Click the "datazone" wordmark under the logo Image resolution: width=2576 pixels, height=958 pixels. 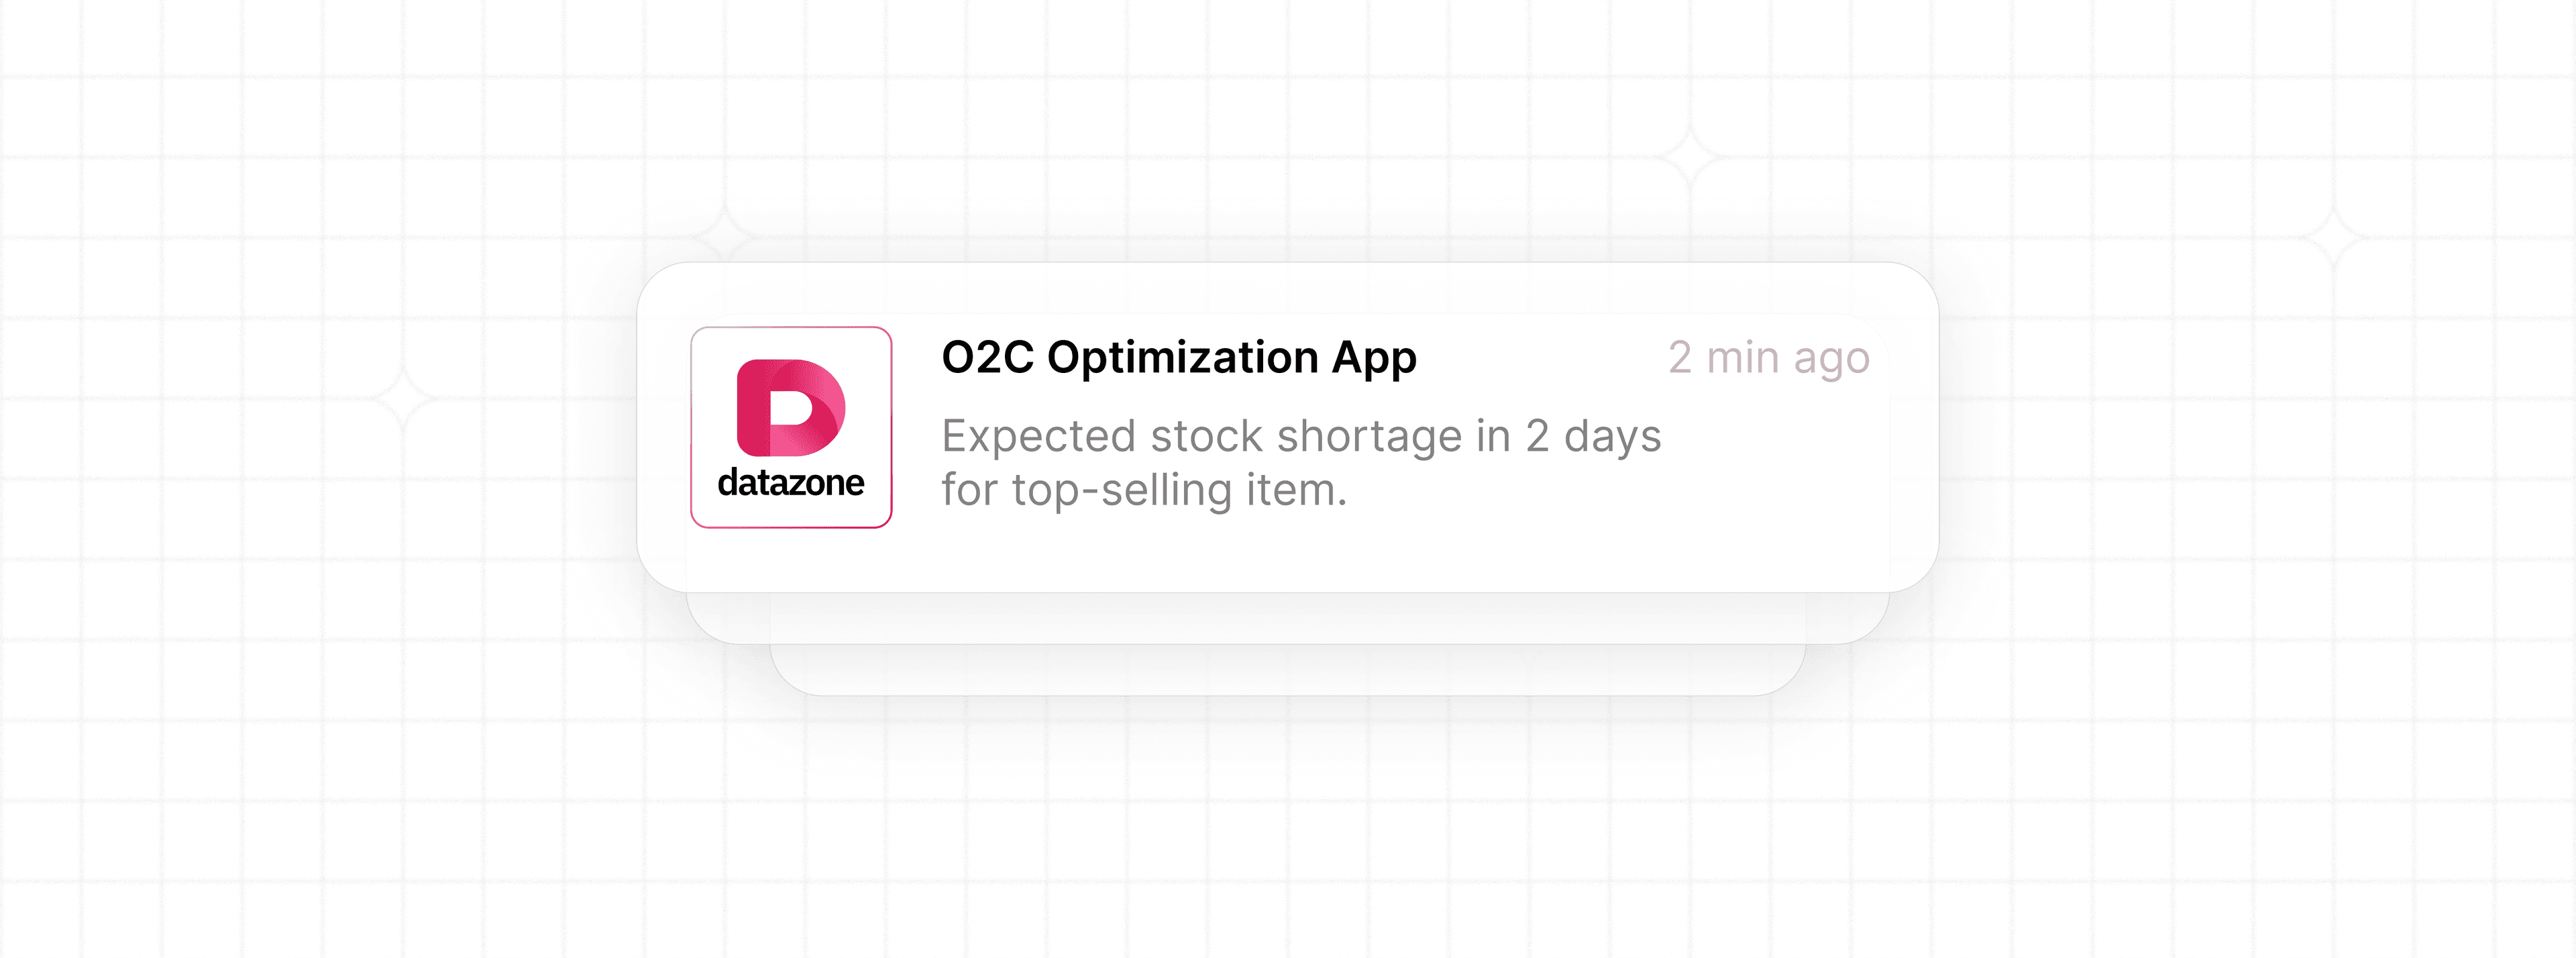(x=791, y=483)
